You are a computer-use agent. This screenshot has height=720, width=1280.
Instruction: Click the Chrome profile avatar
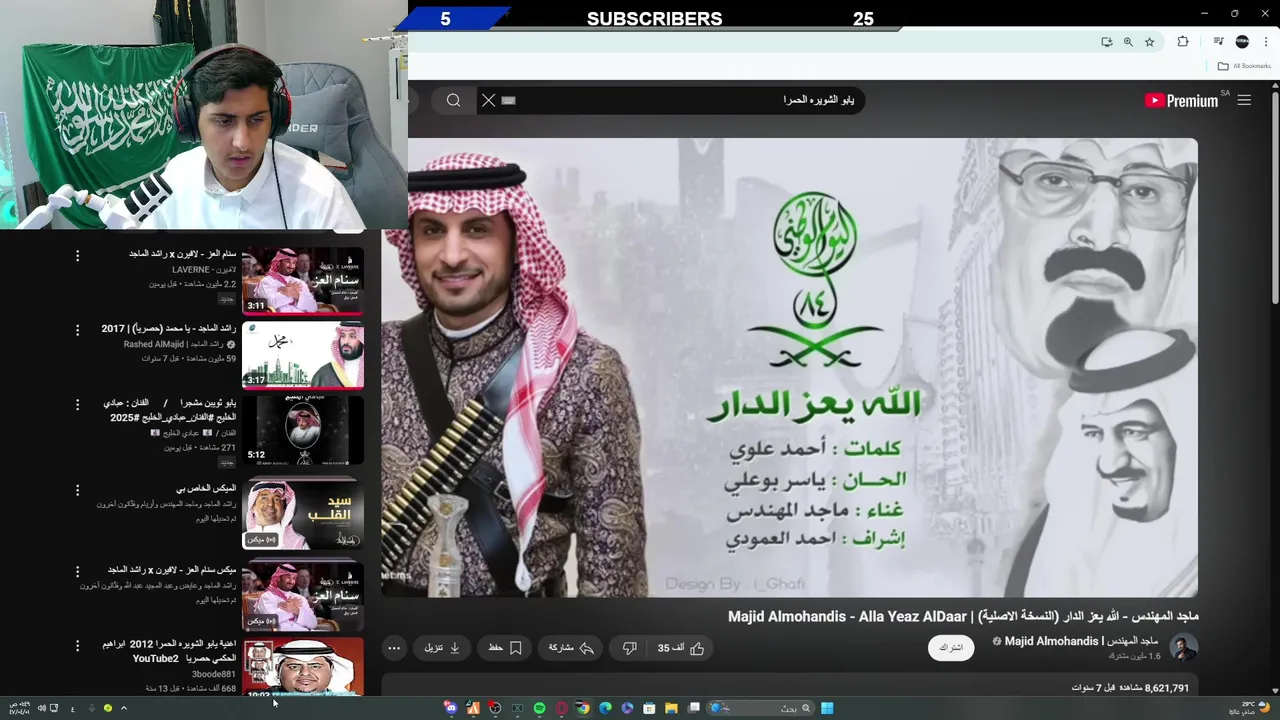[1242, 42]
